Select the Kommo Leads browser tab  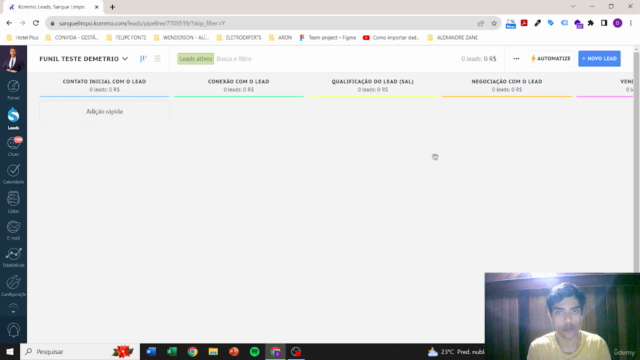tap(53, 7)
